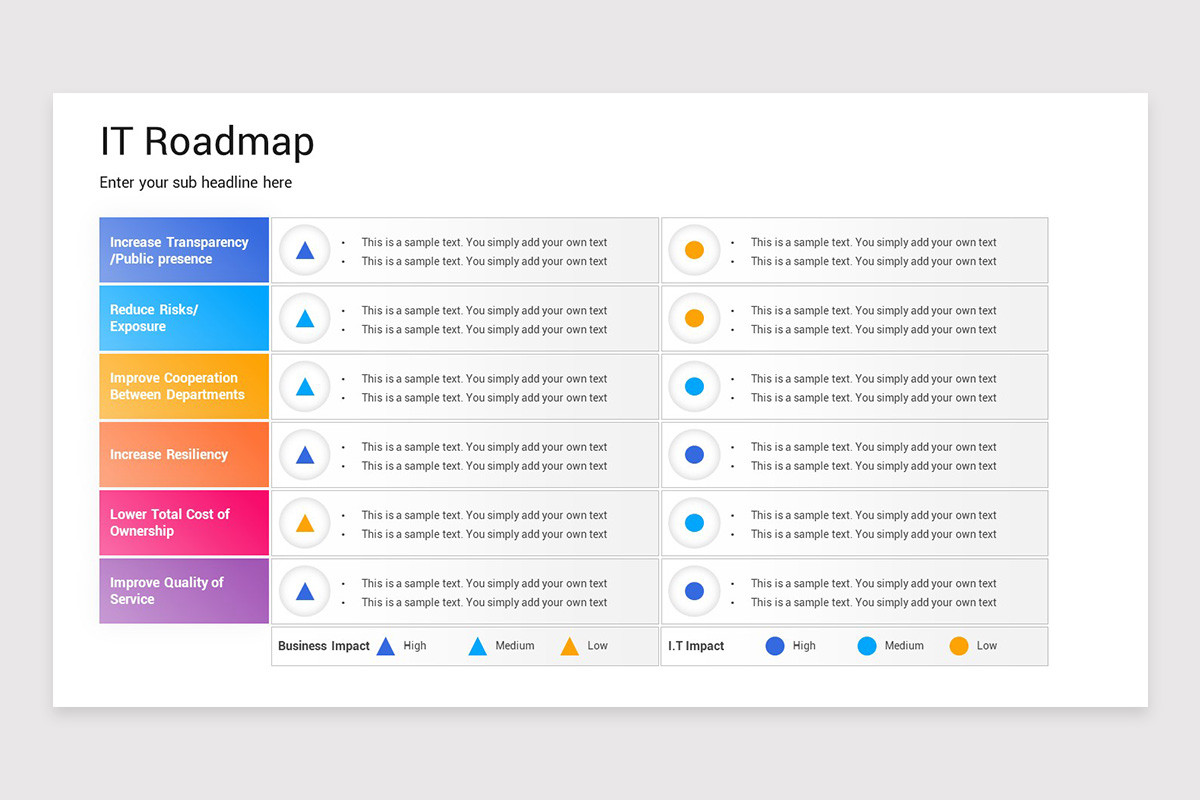The width and height of the screenshot is (1200, 800).
Task: Click the dark blue triangle beside Increase Resiliency
Action: pos(305,455)
